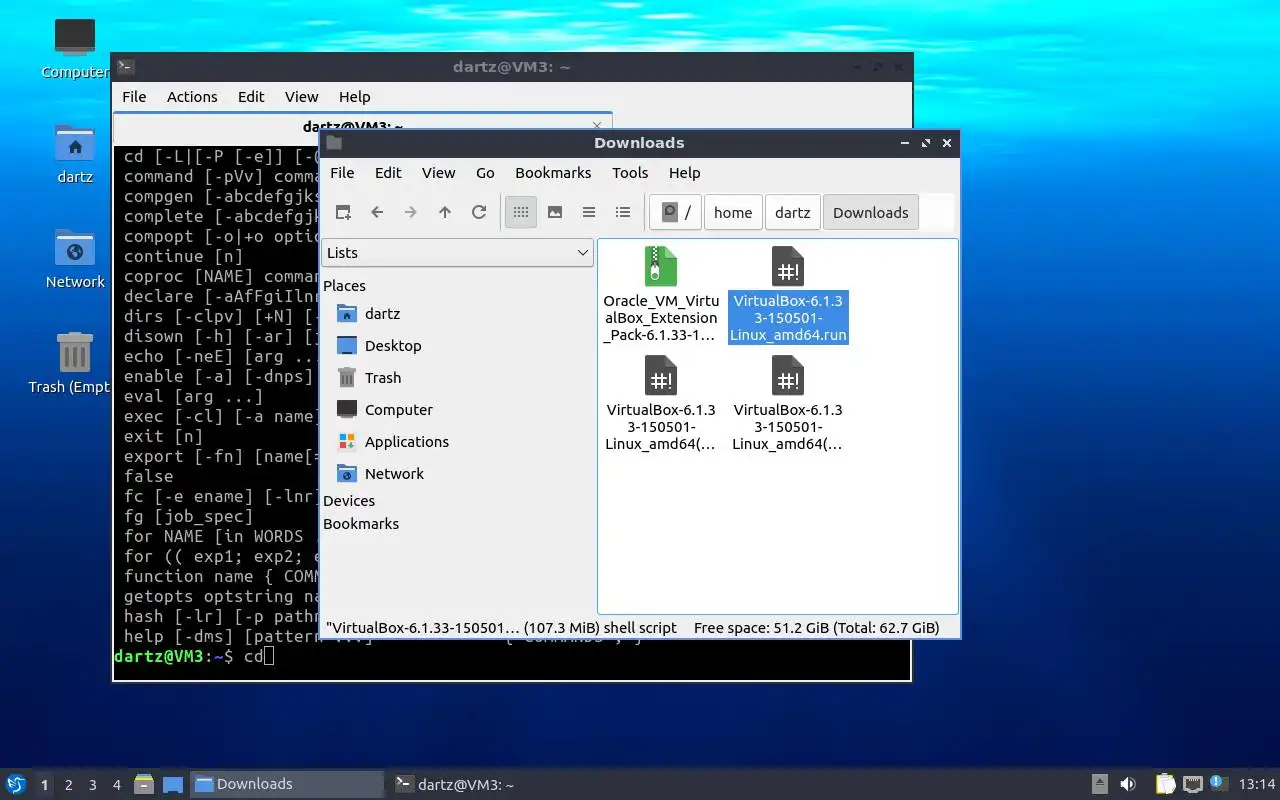1280x800 pixels.
Task: Switch to workspace 2
Action: pos(68,785)
